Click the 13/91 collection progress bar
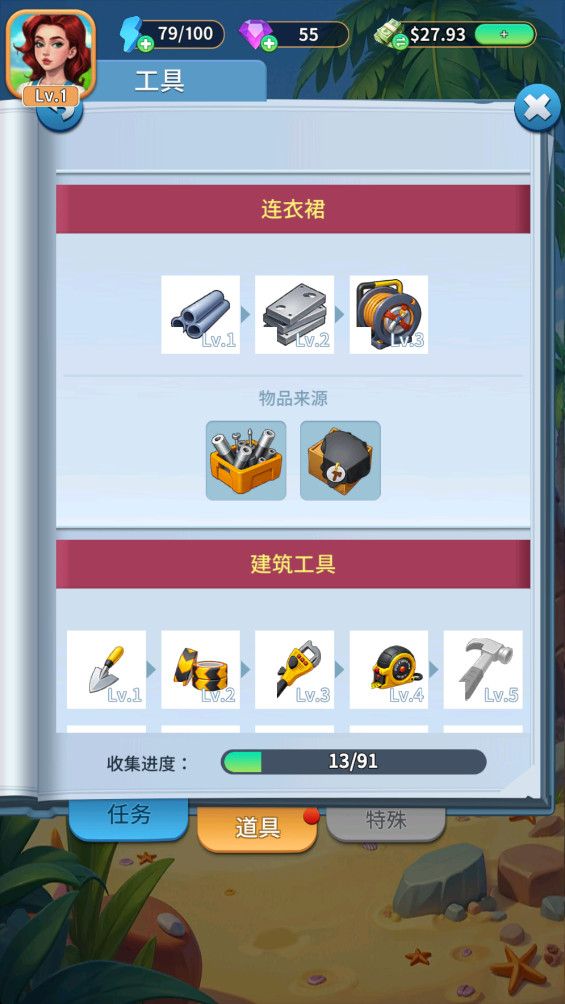Image resolution: width=565 pixels, height=1004 pixels. (354, 761)
